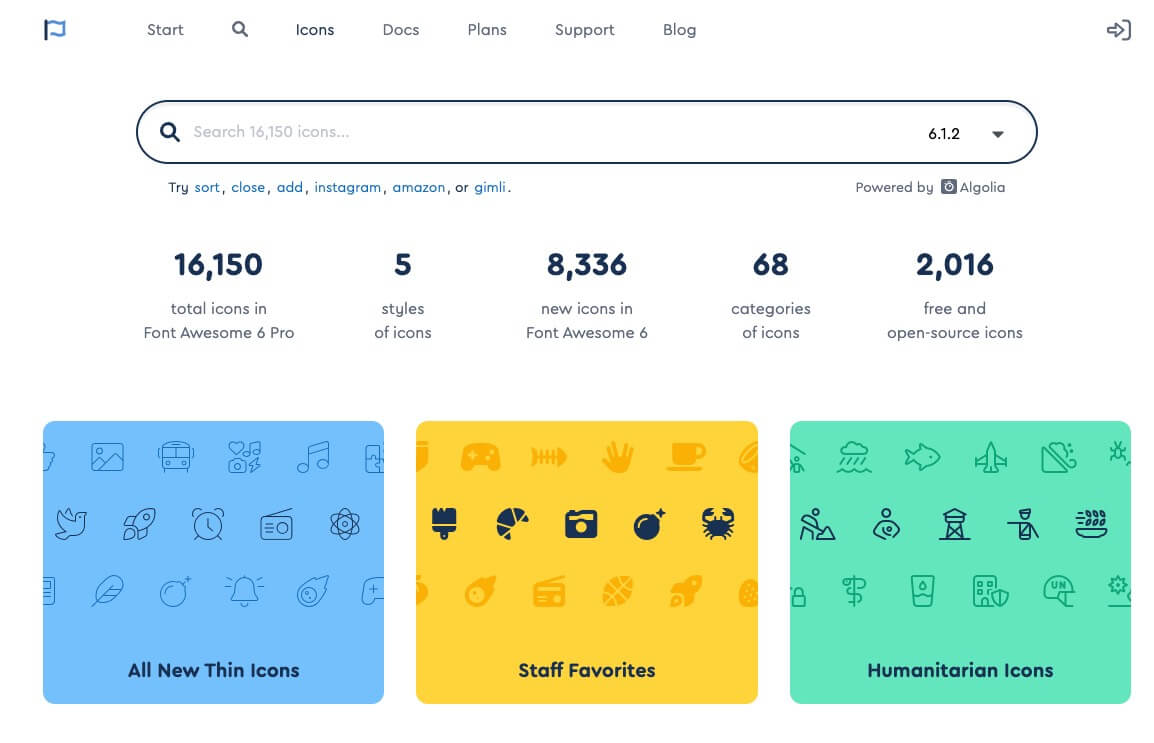The image size is (1154, 743).
Task: Click the image icon in Thin Icons card
Action: tap(107, 457)
